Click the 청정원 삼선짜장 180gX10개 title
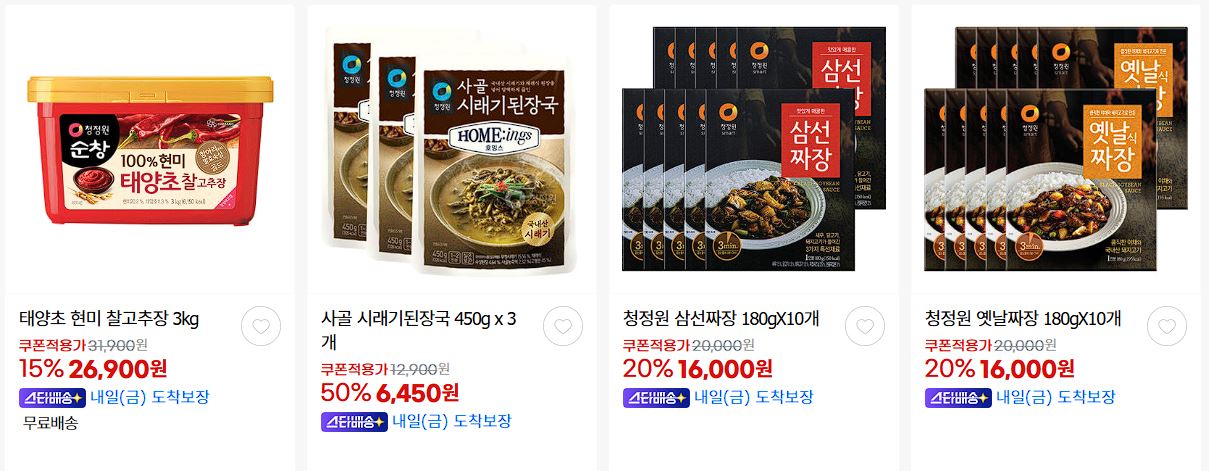Screen dimensions: 1209x471 pos(722,320)
